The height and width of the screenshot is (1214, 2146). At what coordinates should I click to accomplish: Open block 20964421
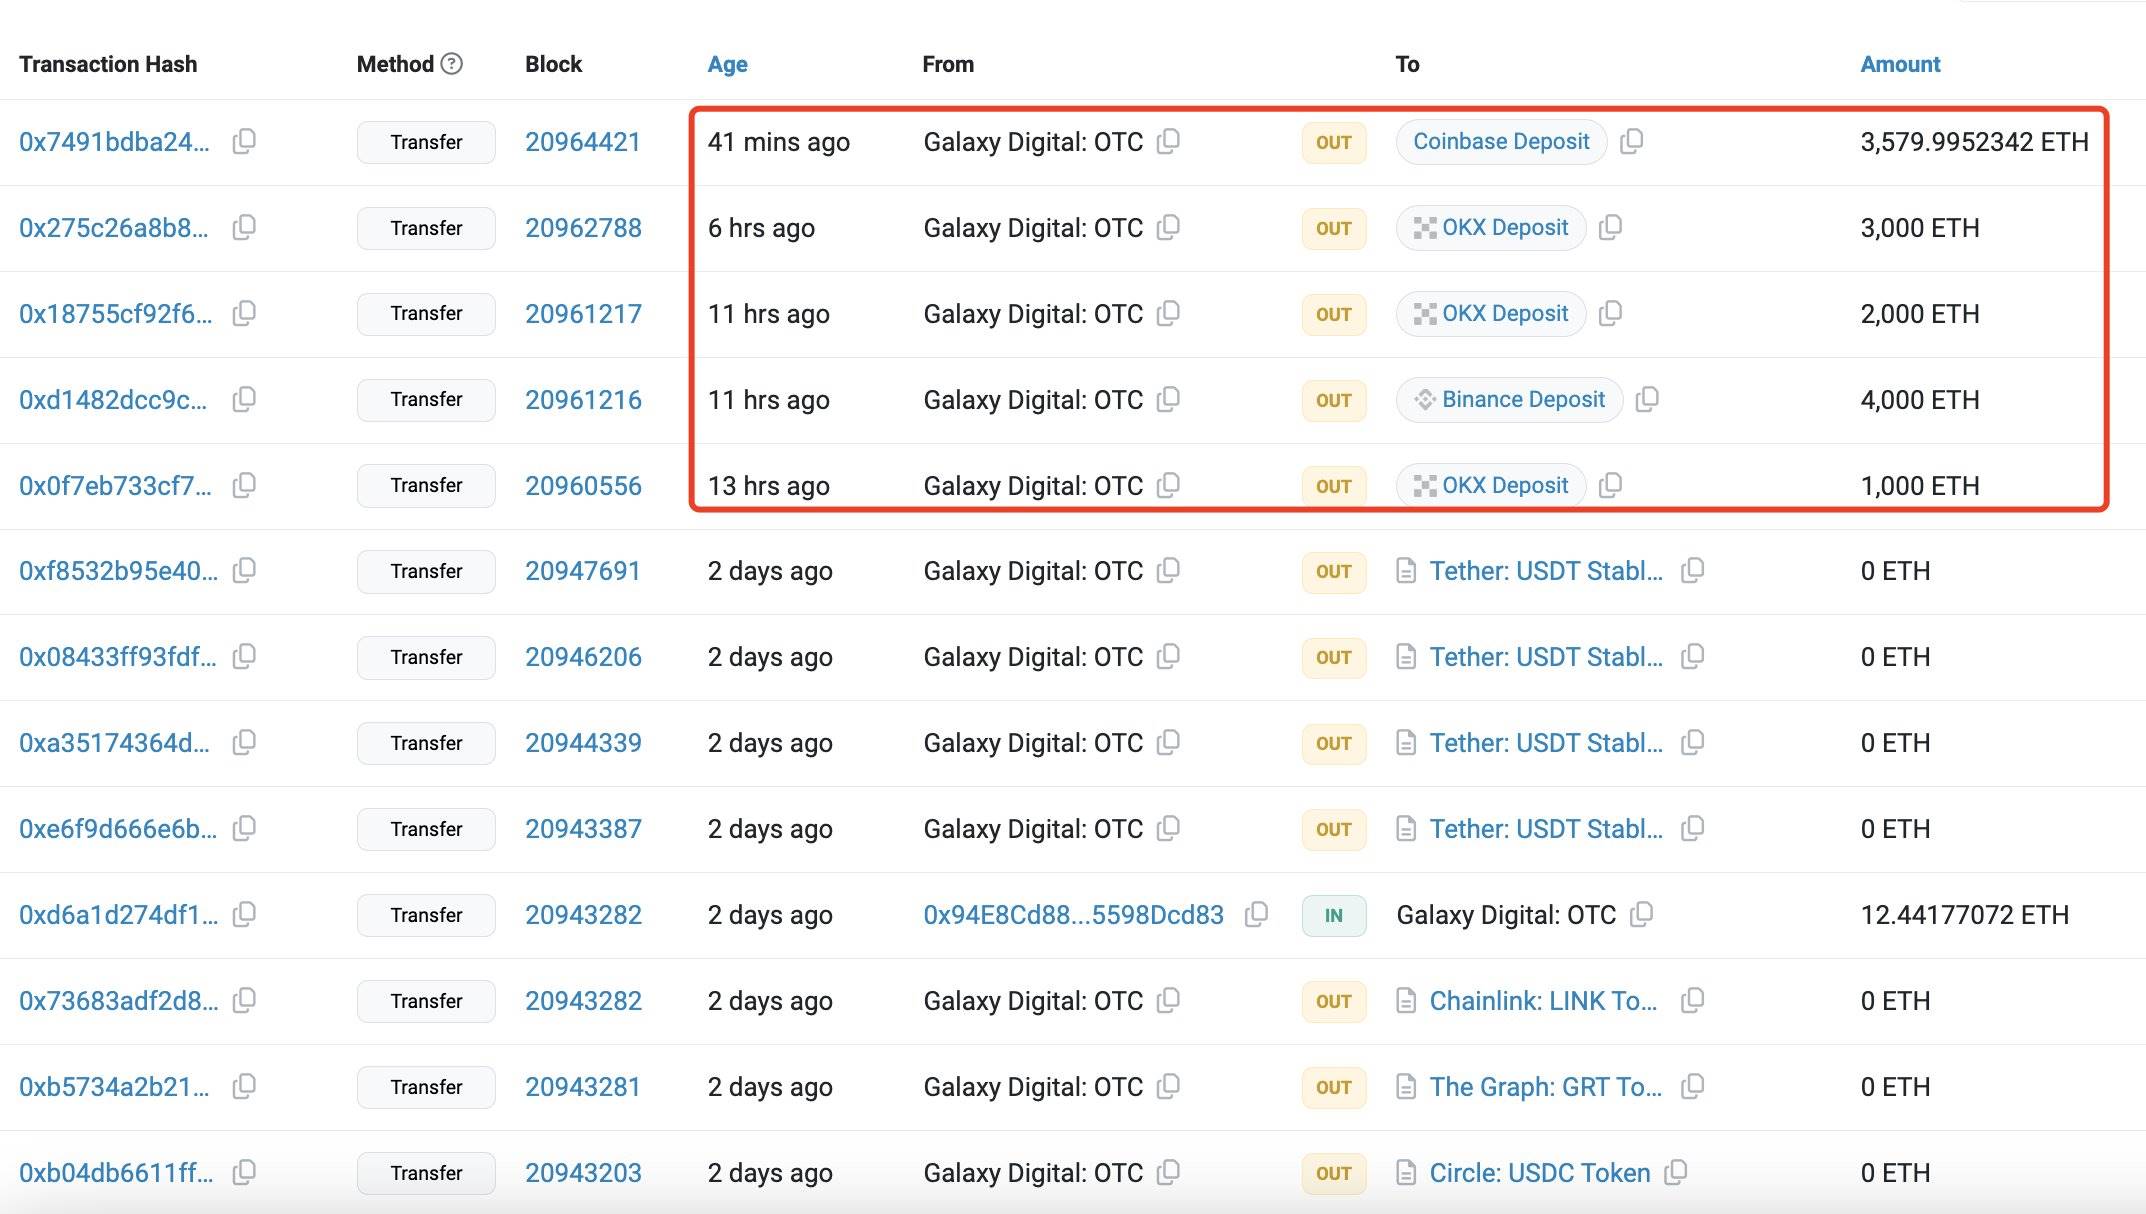[x=582, y=142]
